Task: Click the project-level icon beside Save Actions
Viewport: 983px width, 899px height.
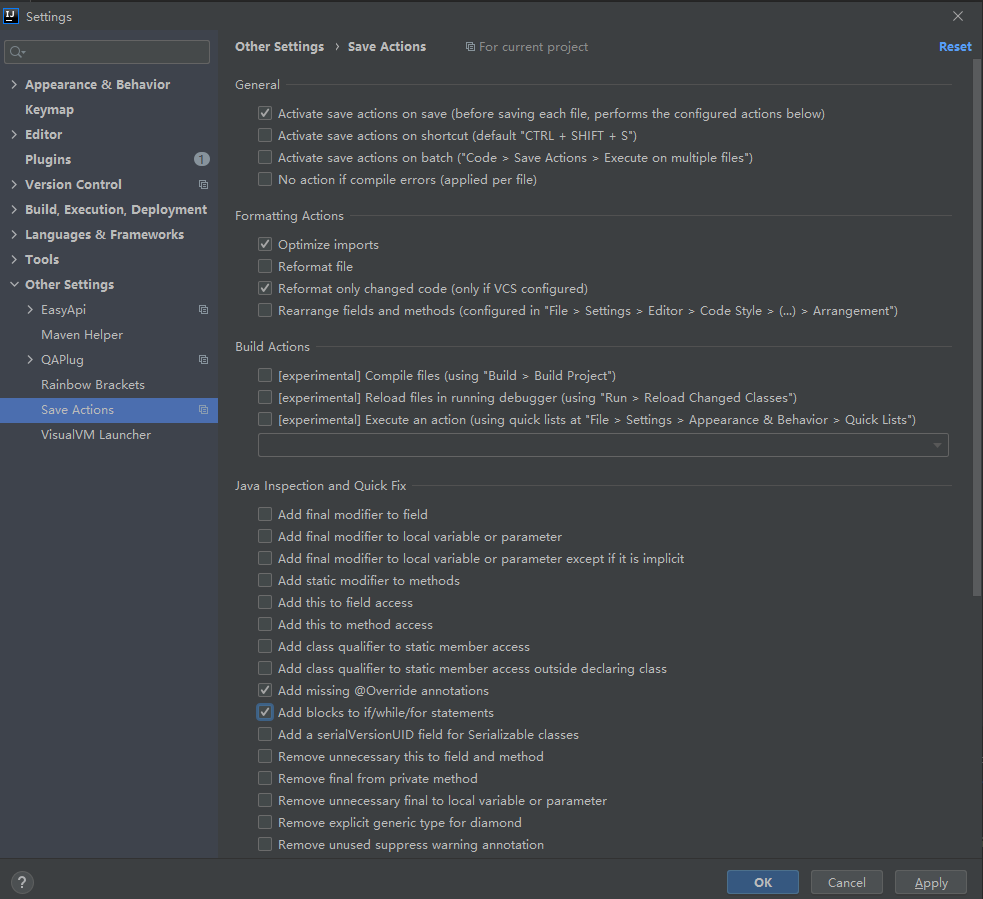Action: [x=203, y=410]
